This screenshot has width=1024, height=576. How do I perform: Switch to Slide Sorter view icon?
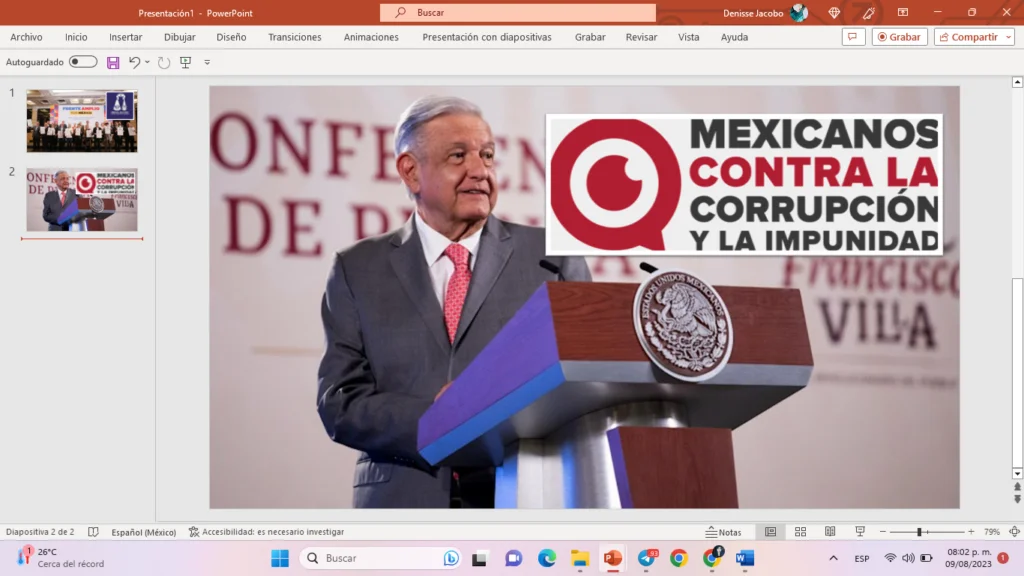point(800,532)
